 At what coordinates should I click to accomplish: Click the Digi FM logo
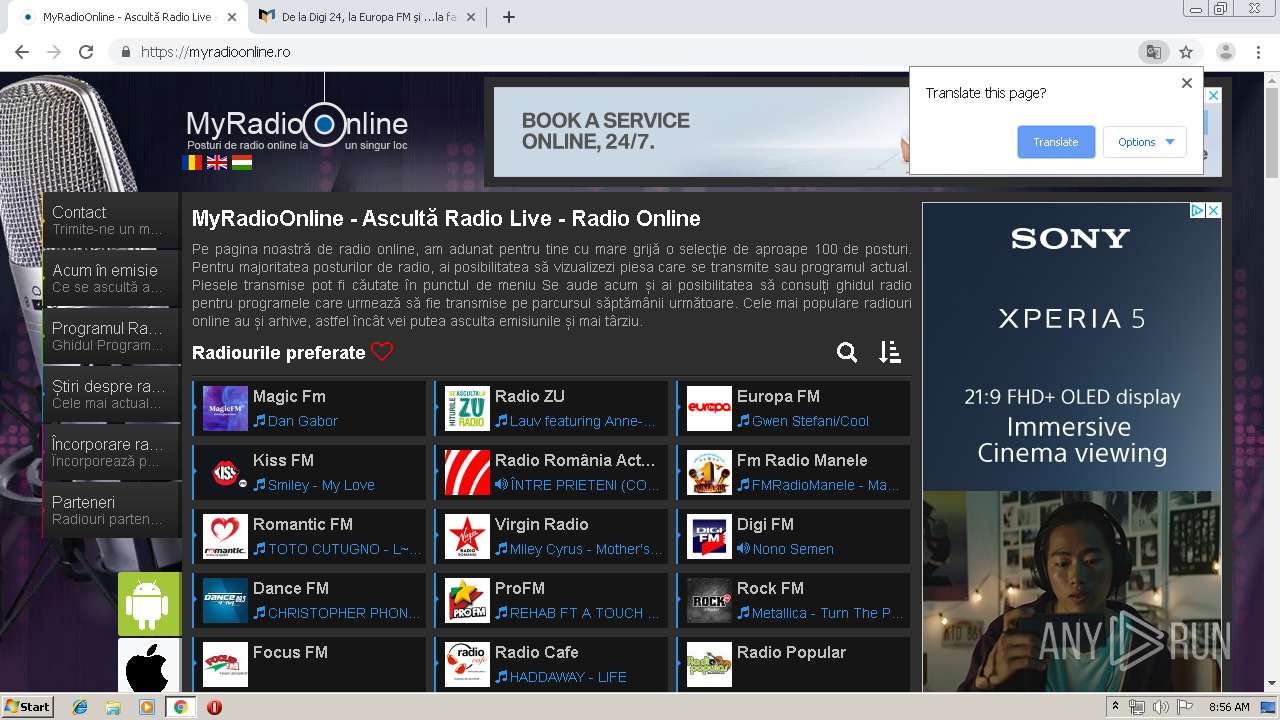[x=709, y=536]
